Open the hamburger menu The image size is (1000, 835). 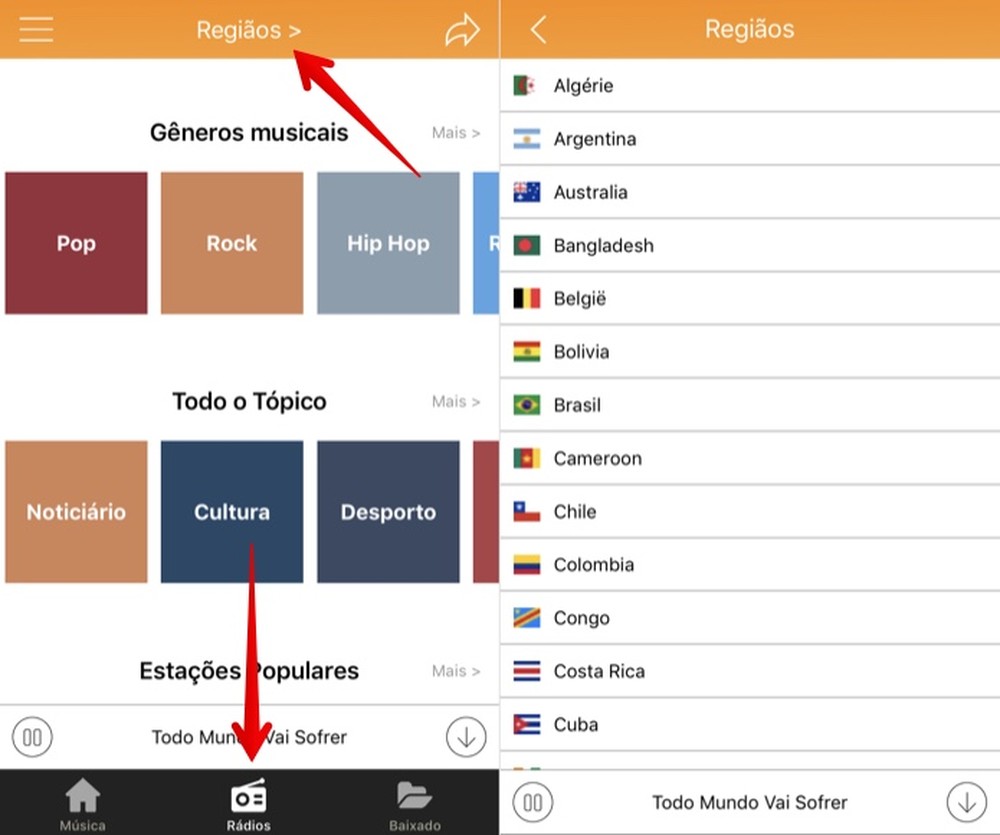coord(35,29)
